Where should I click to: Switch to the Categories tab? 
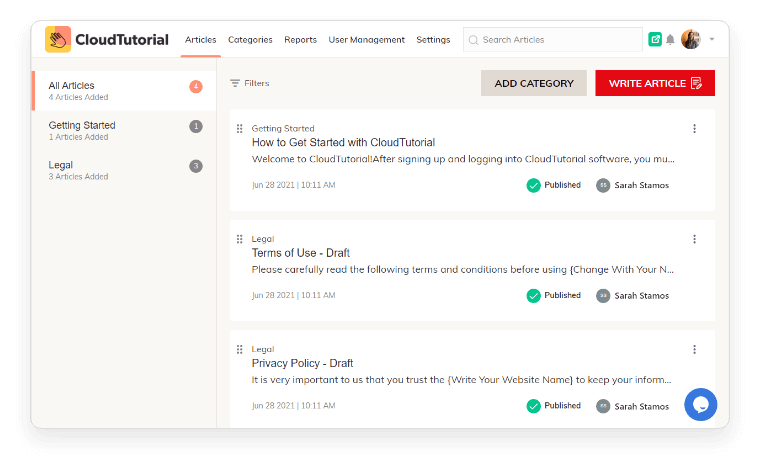(x=250, y=40)
